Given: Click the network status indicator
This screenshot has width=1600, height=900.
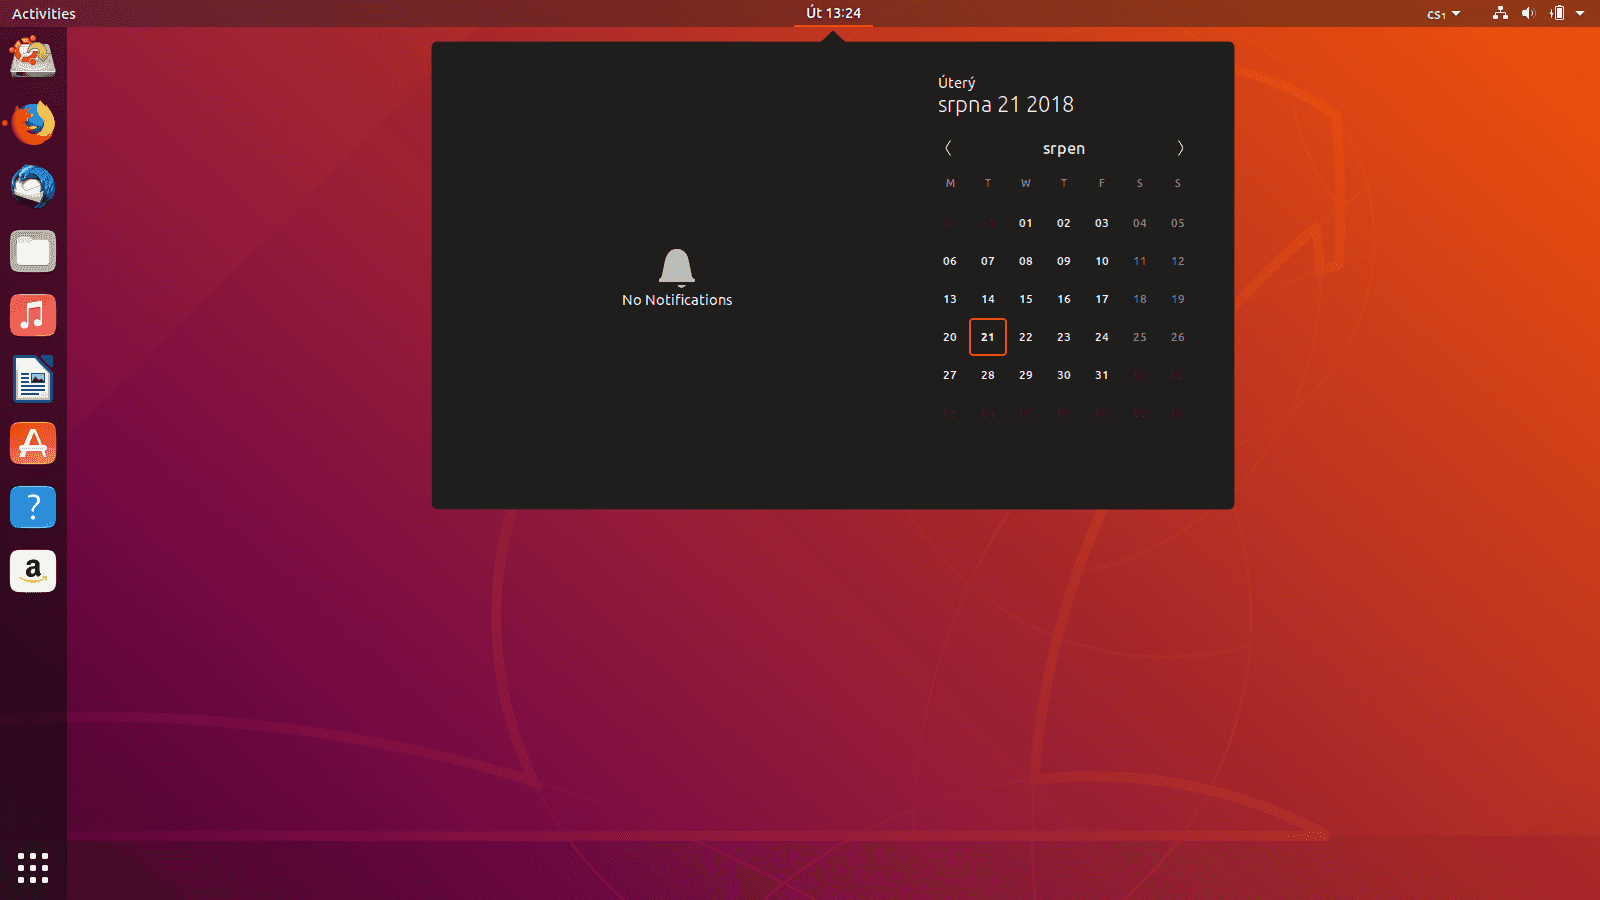Looking at the screenshot, I should (1499, 13).
